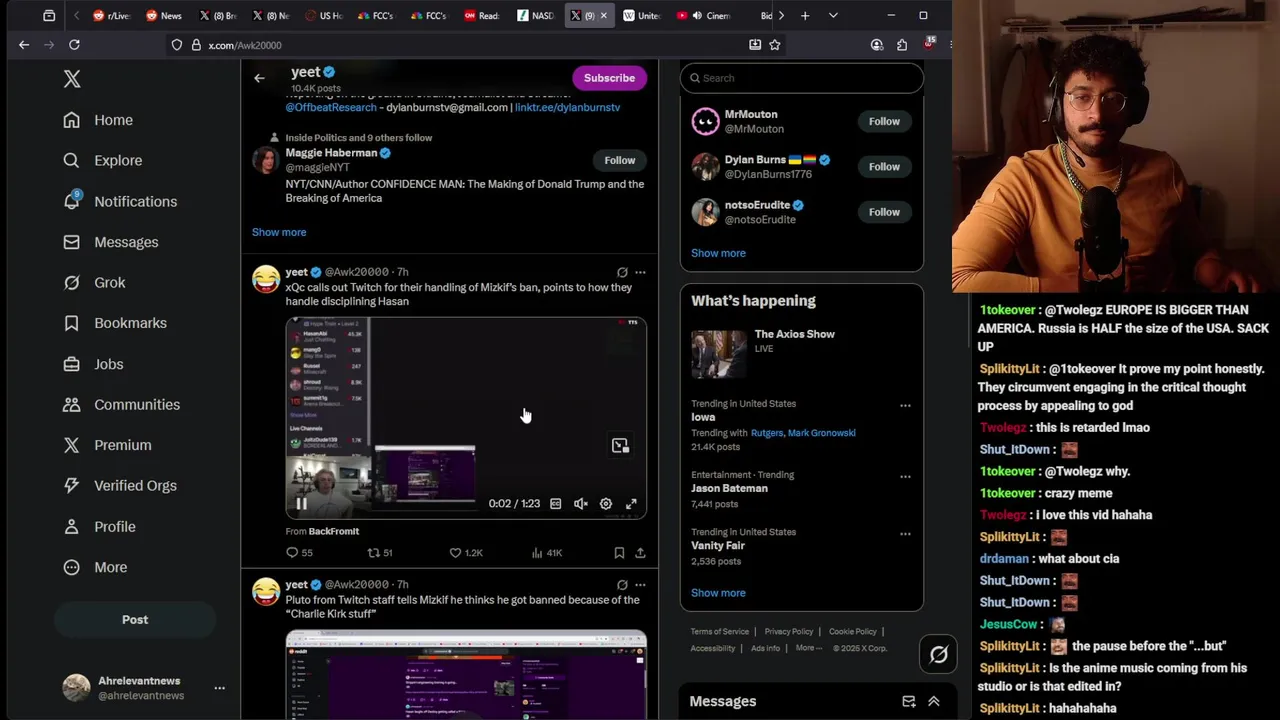Expand the Messages drawer
This screenshot has height=720, width=1280.
[934, 702]
